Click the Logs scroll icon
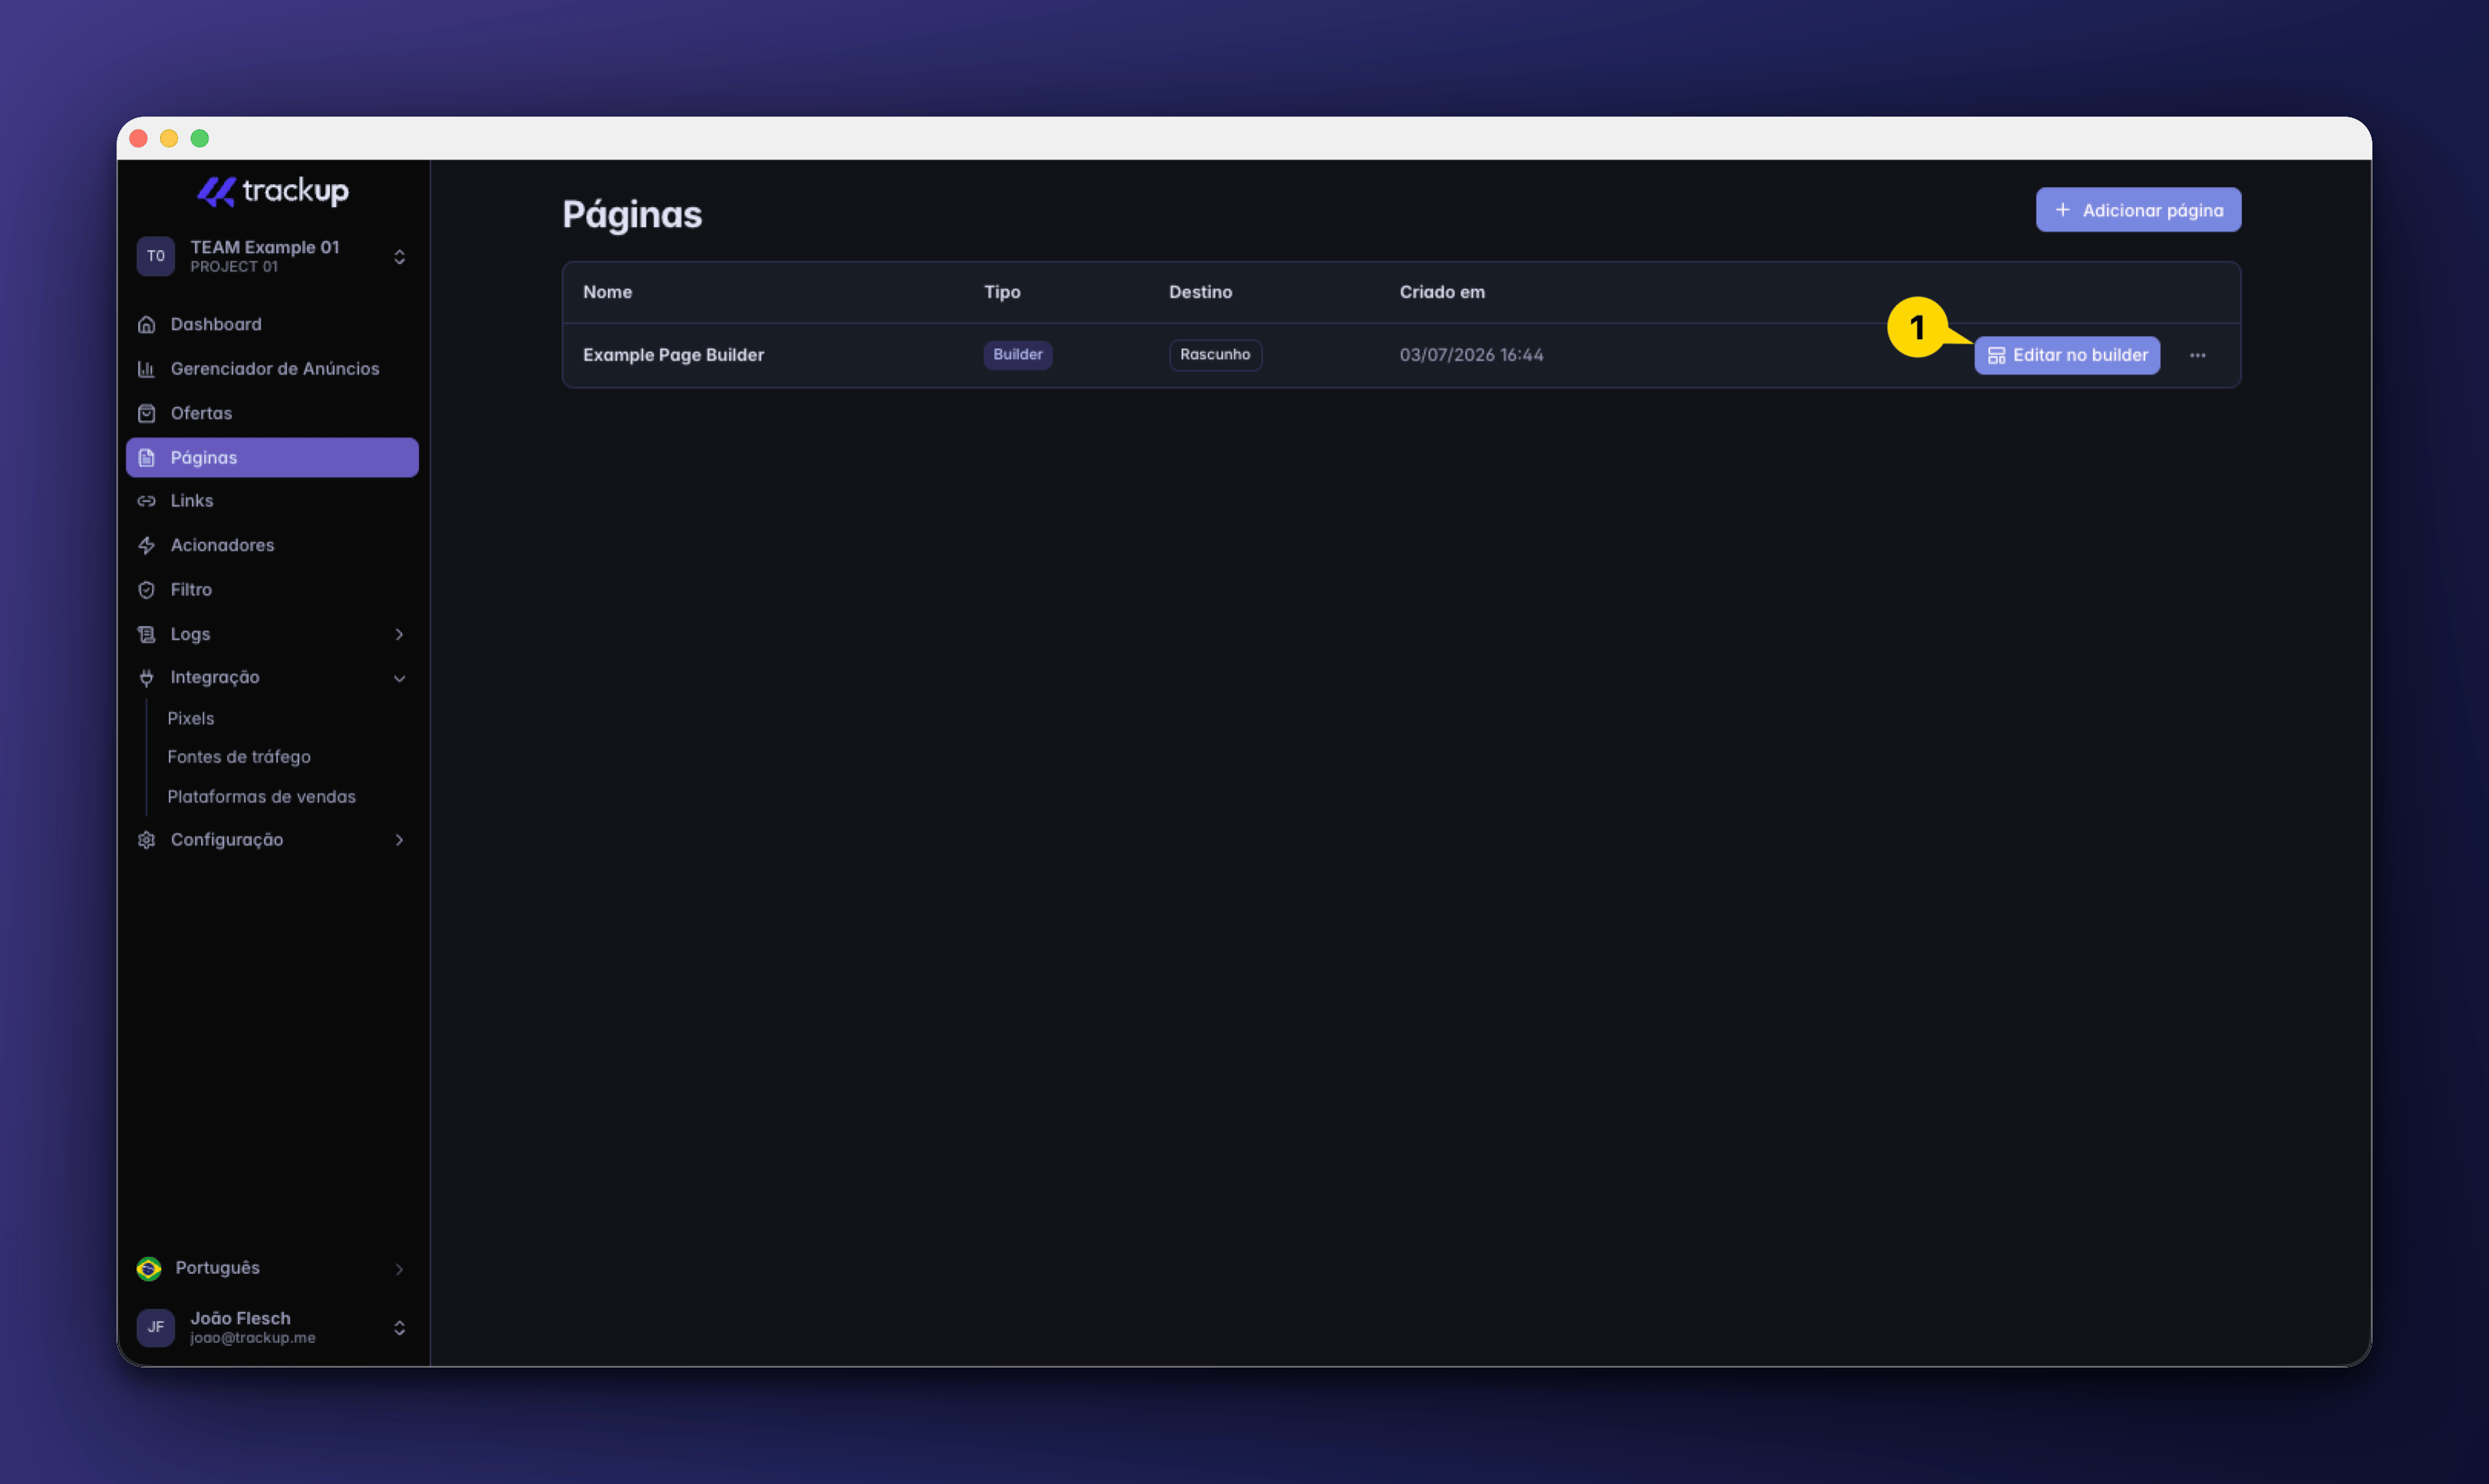This screenshot has width=2489, height=1484. click(x=146, y=634)
